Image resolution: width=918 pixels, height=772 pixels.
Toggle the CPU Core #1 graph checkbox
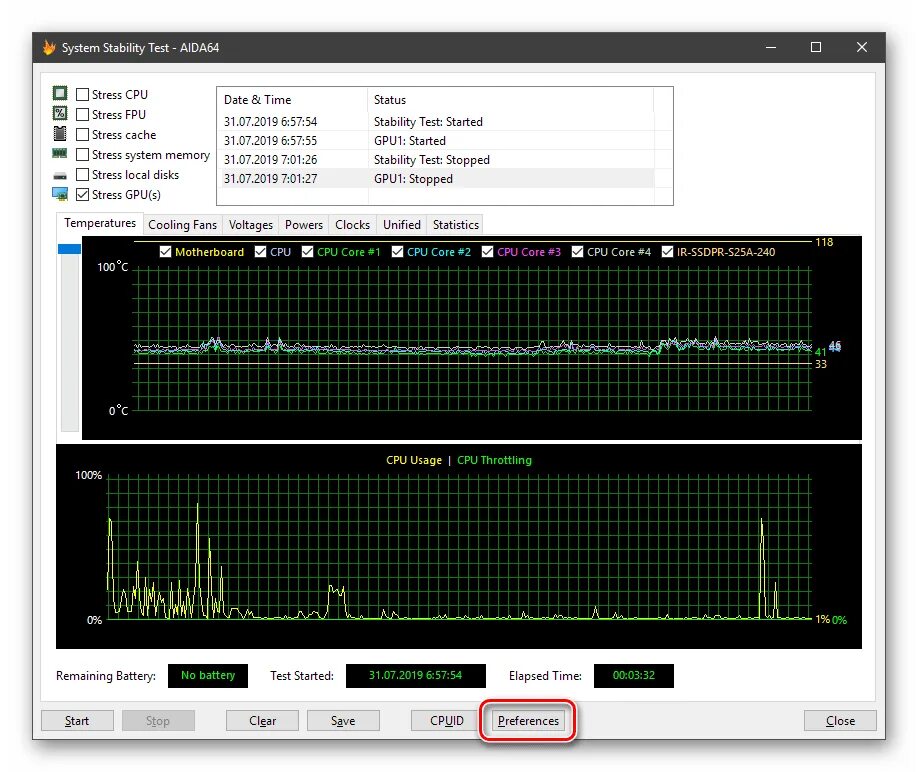pos(307,252)
